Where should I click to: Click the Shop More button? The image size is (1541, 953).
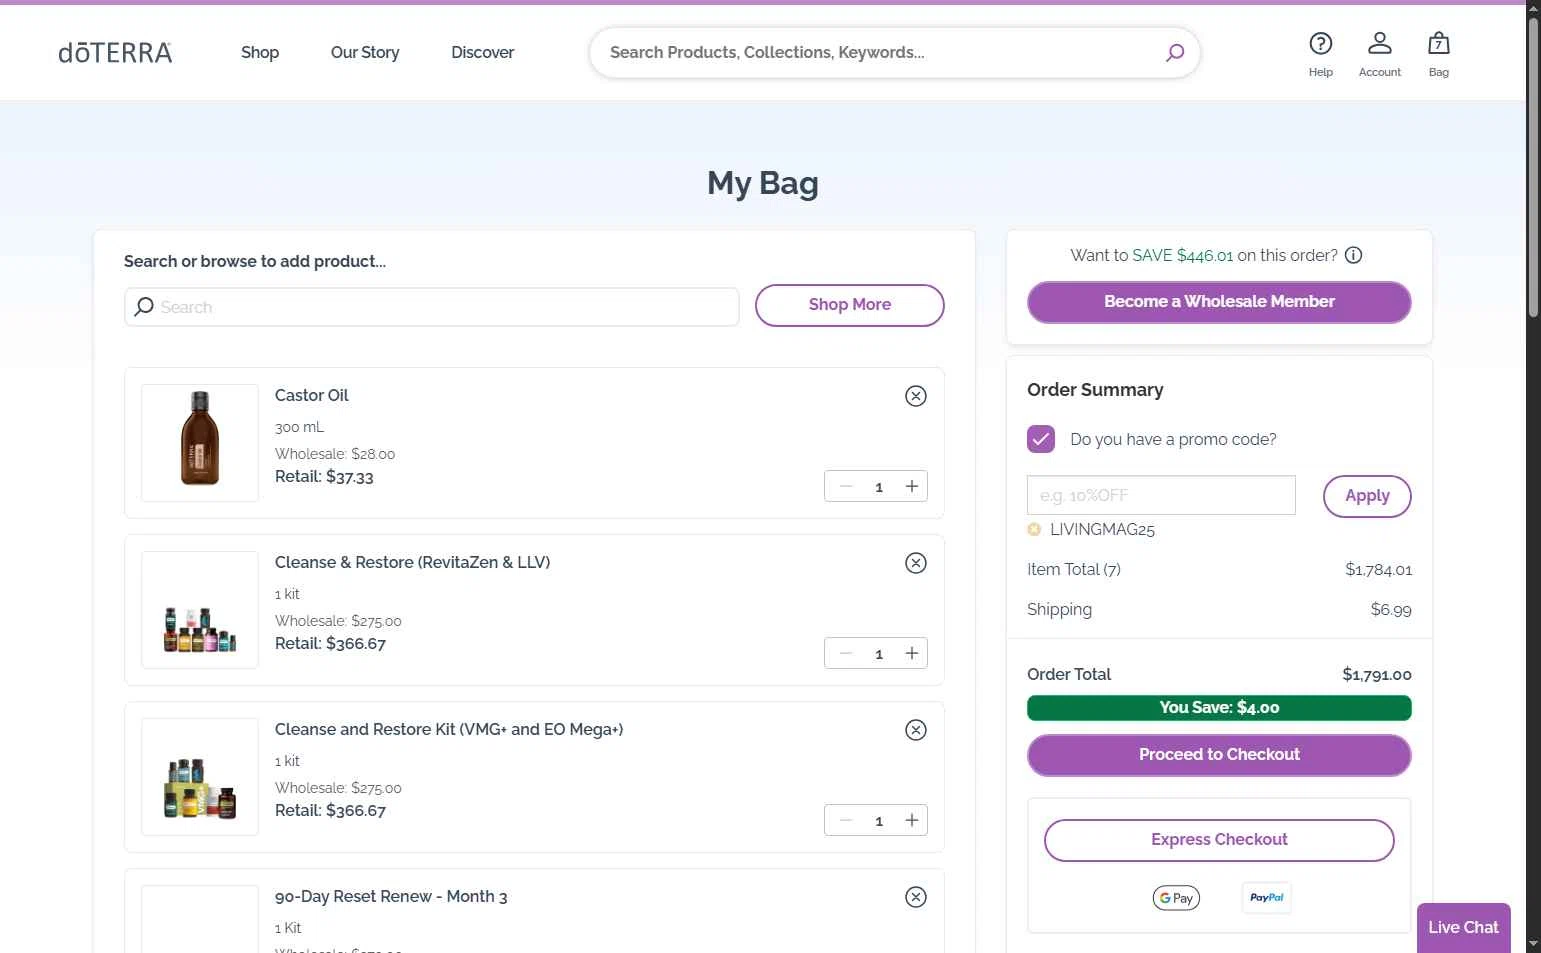point(849,305)
